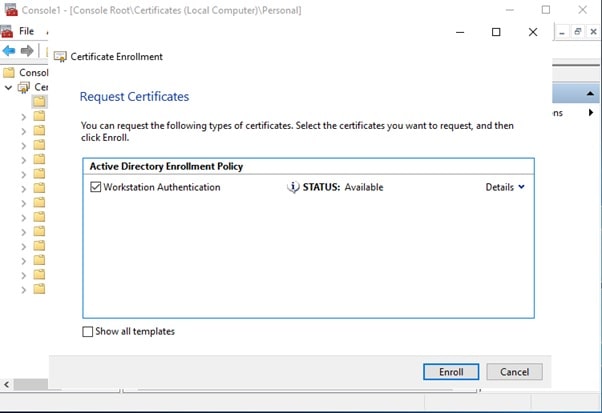This screenshot has width=602, height=413.
Task: Restore the inner MMC child window
Action: tap(578, 32)
